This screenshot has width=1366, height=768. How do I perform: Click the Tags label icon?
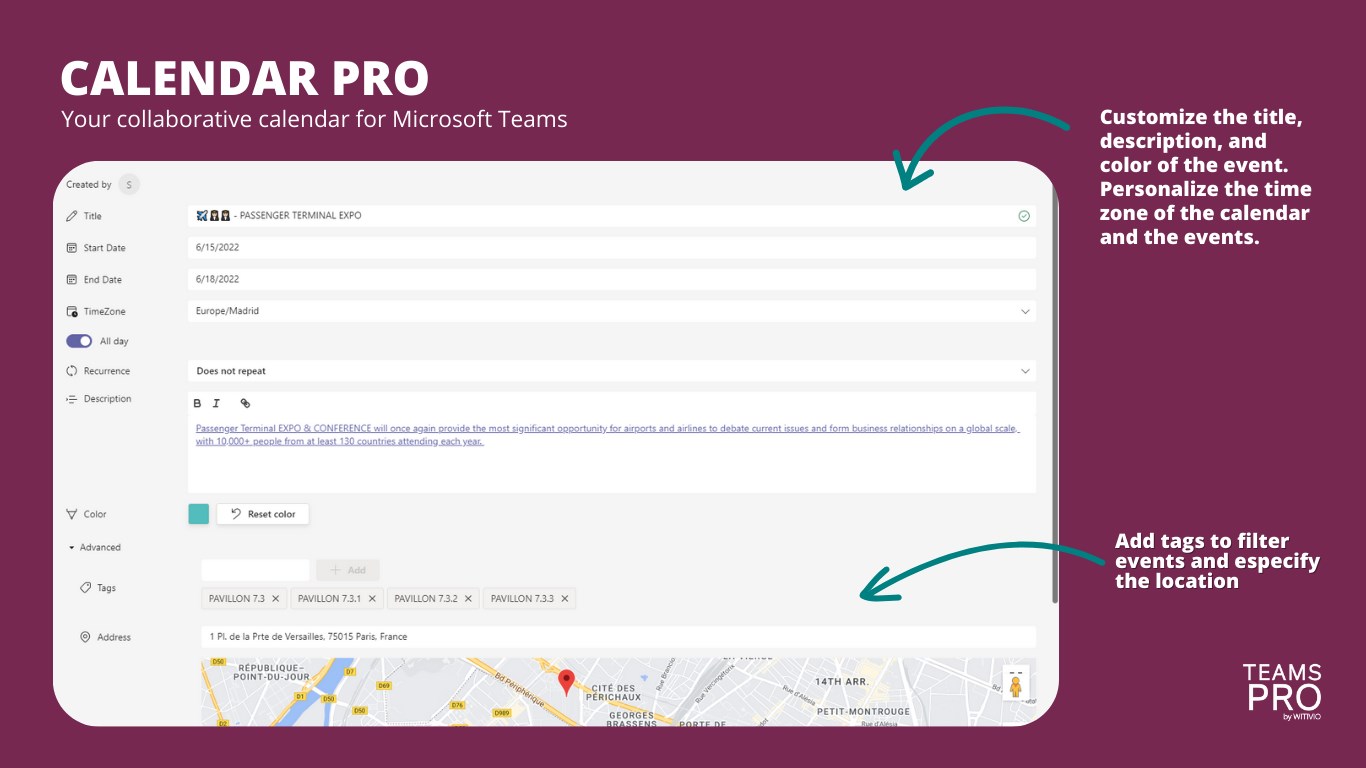[x=86, y=588]
